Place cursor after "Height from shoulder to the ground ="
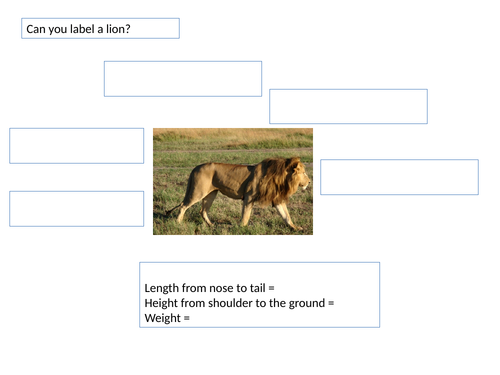The width and height of the screenshot is (500, 375). (x=334, y=303)
